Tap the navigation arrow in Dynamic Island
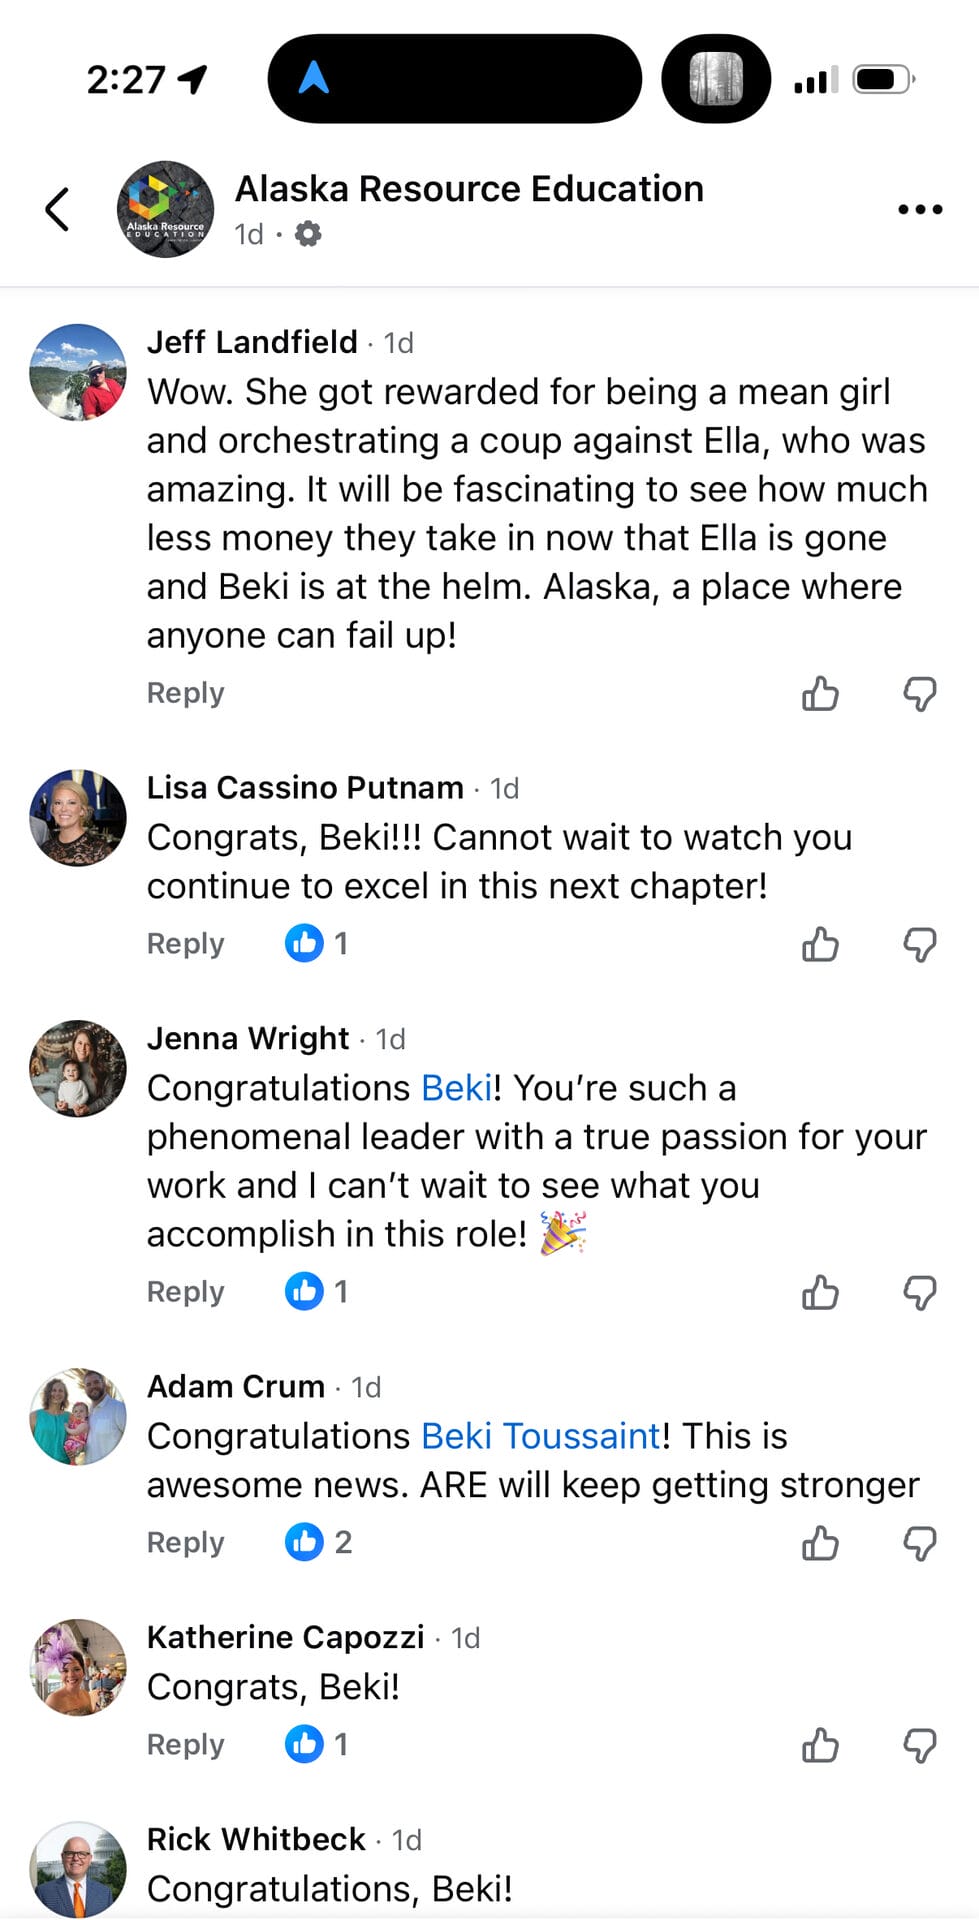The width and height of the screenshot is (979, 1920). coord(314,78)
